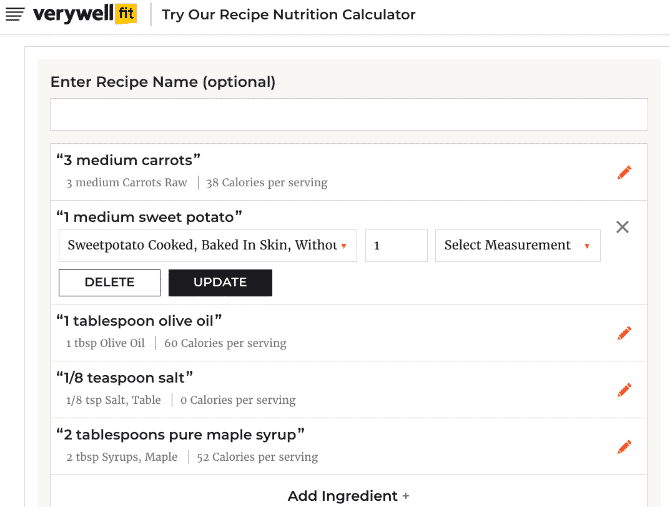The height and width of the screenshot is (507, 670).
Task: Click the verywell fit logo
Action: 84,14
